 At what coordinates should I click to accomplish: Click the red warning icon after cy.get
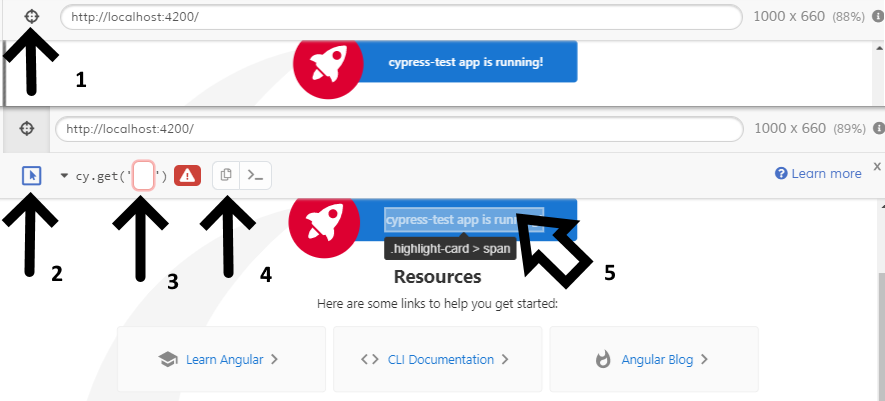coord(187,176)
